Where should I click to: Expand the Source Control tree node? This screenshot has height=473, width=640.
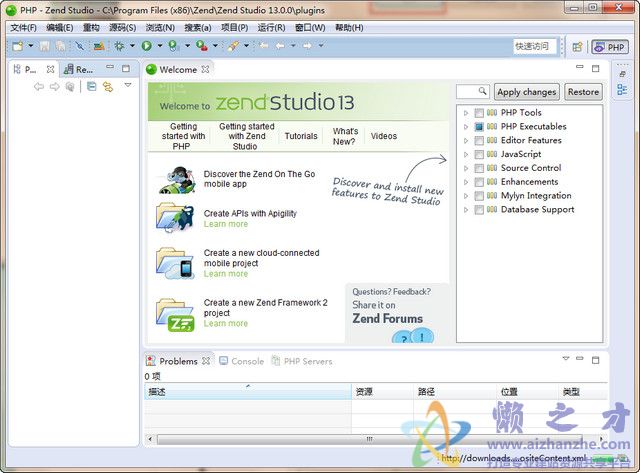466,169
